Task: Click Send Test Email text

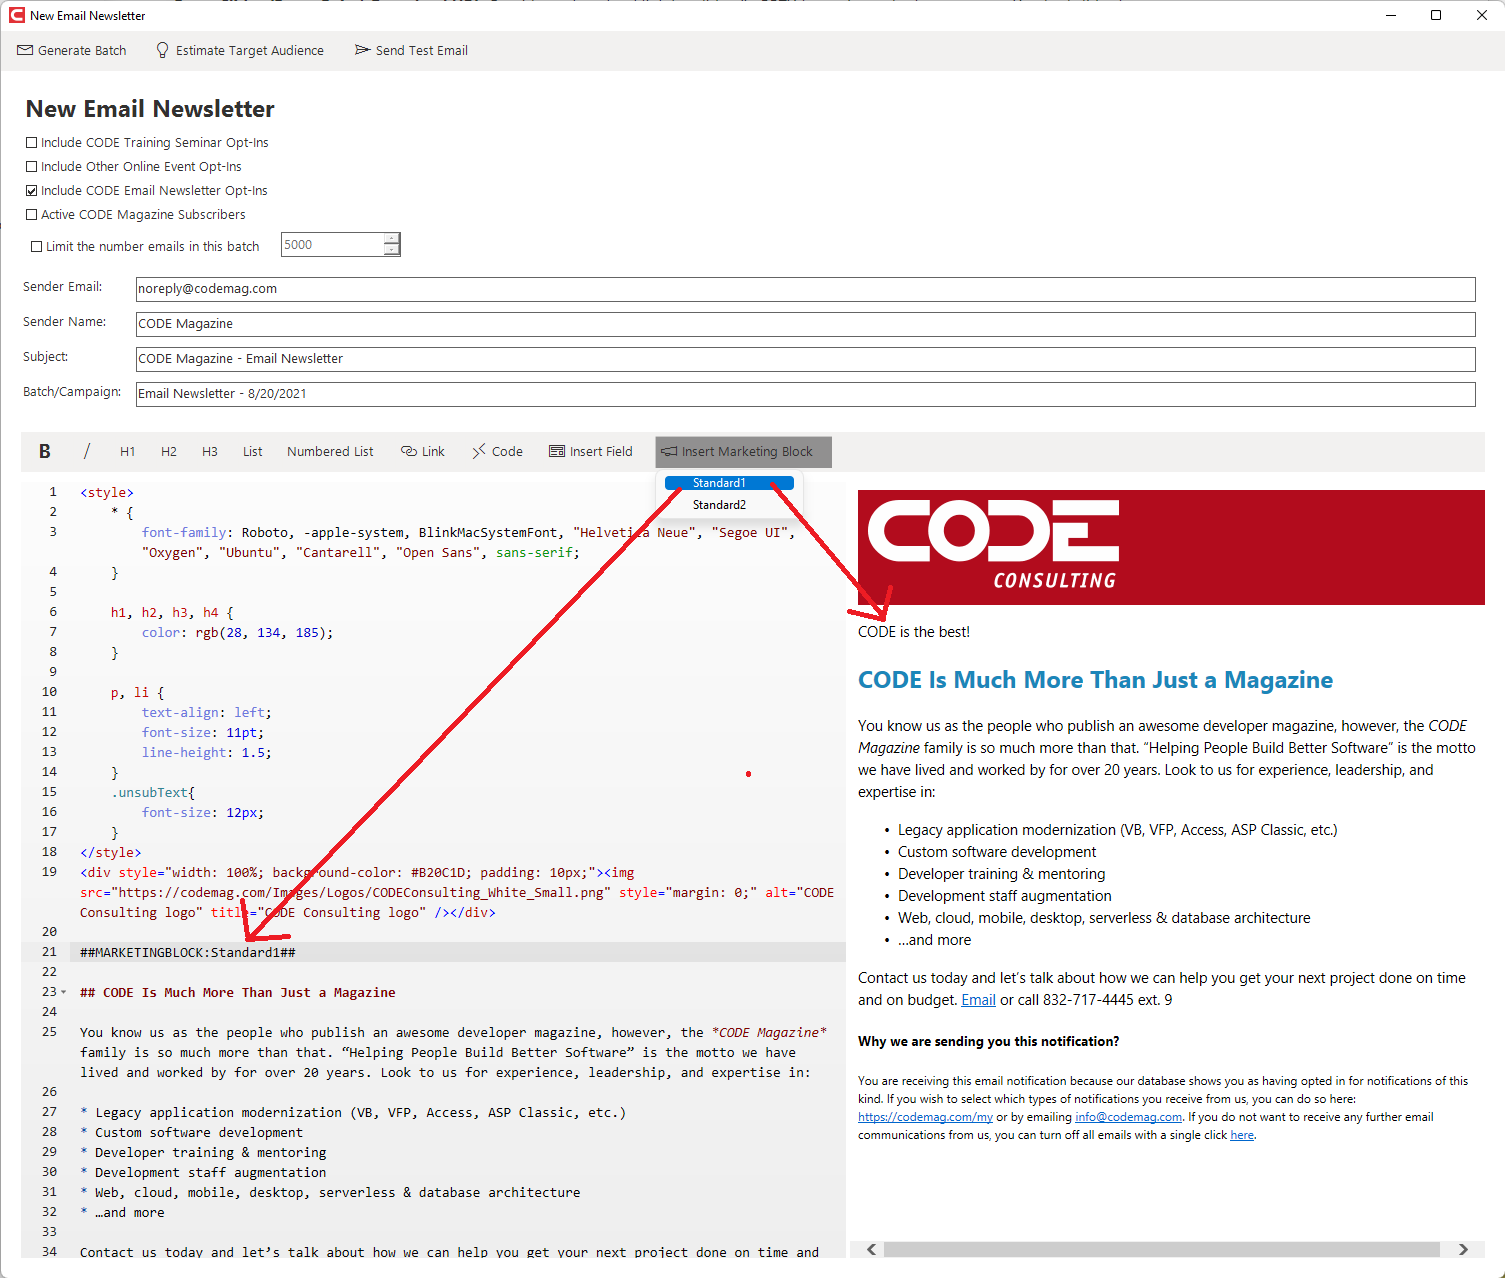Action: click(x=422, y=51)
